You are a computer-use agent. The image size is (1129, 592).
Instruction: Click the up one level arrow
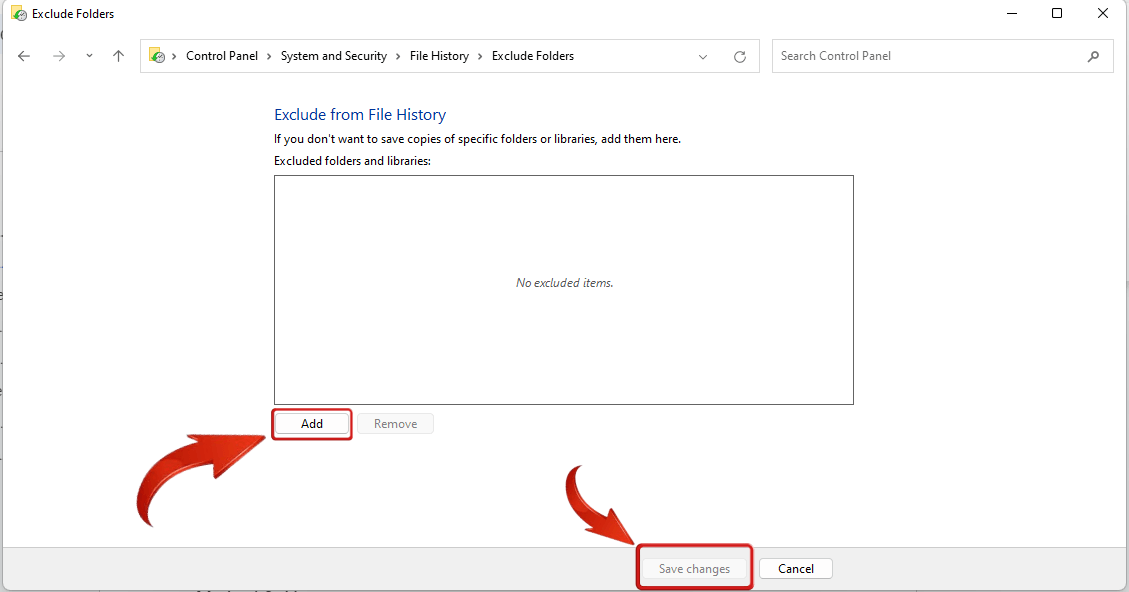[118, 56]
